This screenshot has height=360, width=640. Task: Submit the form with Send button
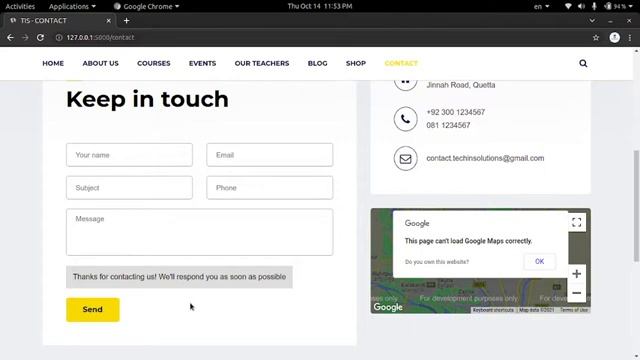[x=93, y=309]
